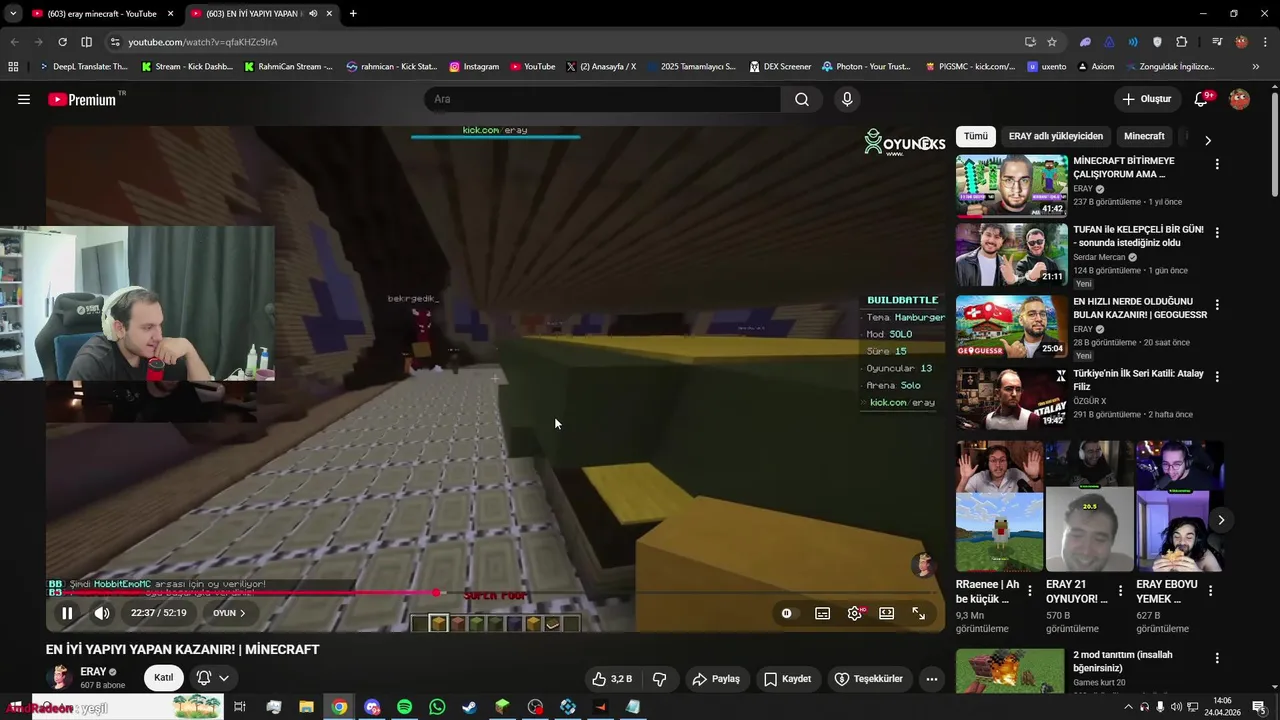The image size is (1280, 720).
Task: Open TUFAN ile KELEPÇELİ BİR GÜN video
Action: tap(1011, 254)
